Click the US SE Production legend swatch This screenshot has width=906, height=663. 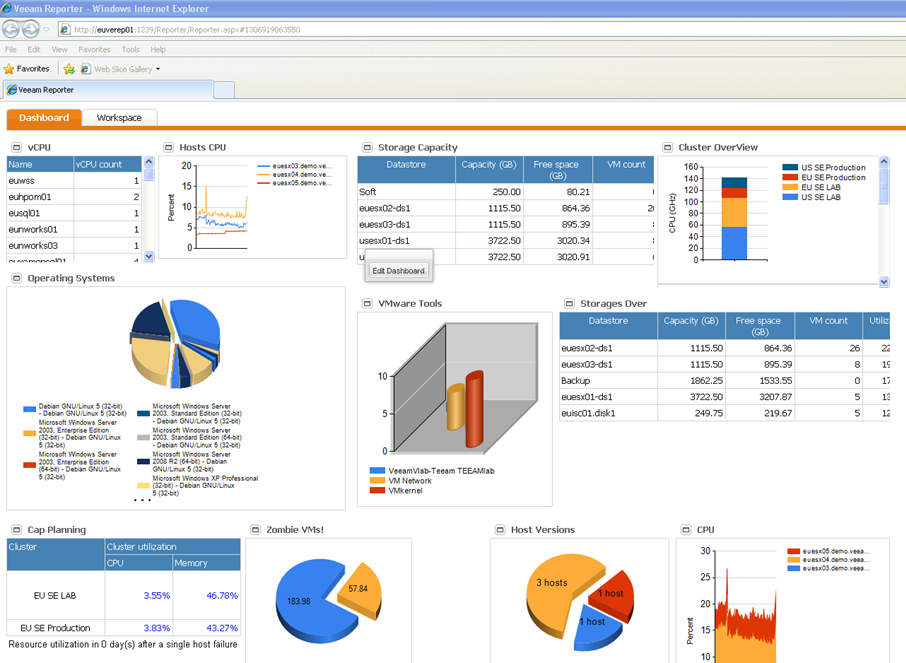[790, 168]
